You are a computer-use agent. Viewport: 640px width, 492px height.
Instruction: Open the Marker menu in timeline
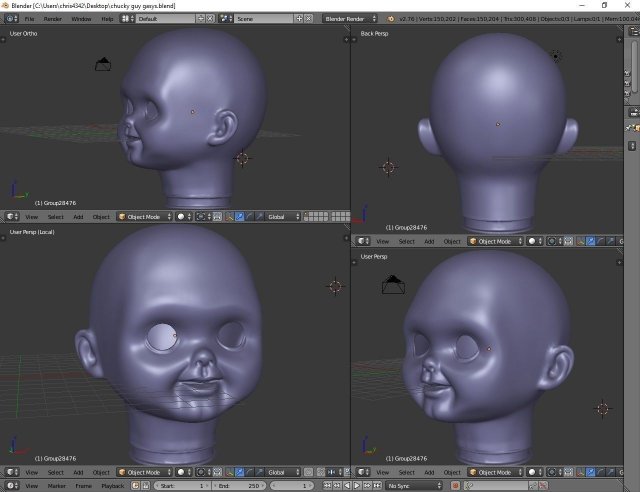click(x=56, y=486)
